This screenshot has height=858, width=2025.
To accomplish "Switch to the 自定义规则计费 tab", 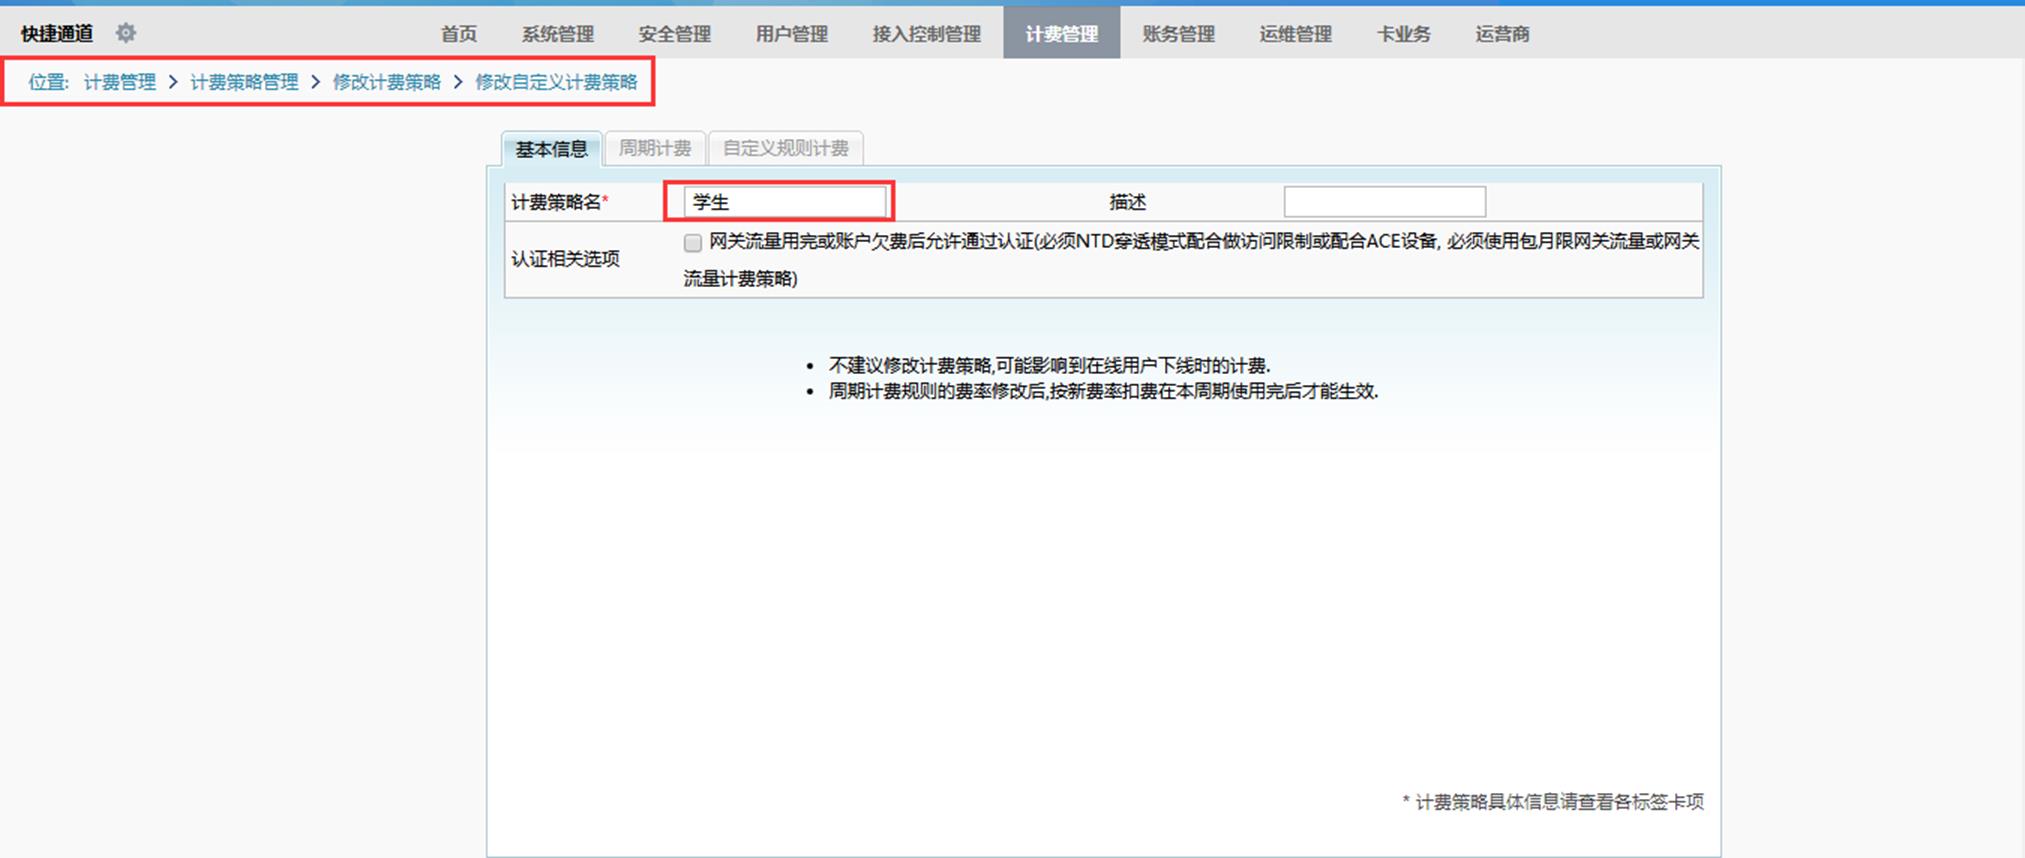I will (785, 148).
